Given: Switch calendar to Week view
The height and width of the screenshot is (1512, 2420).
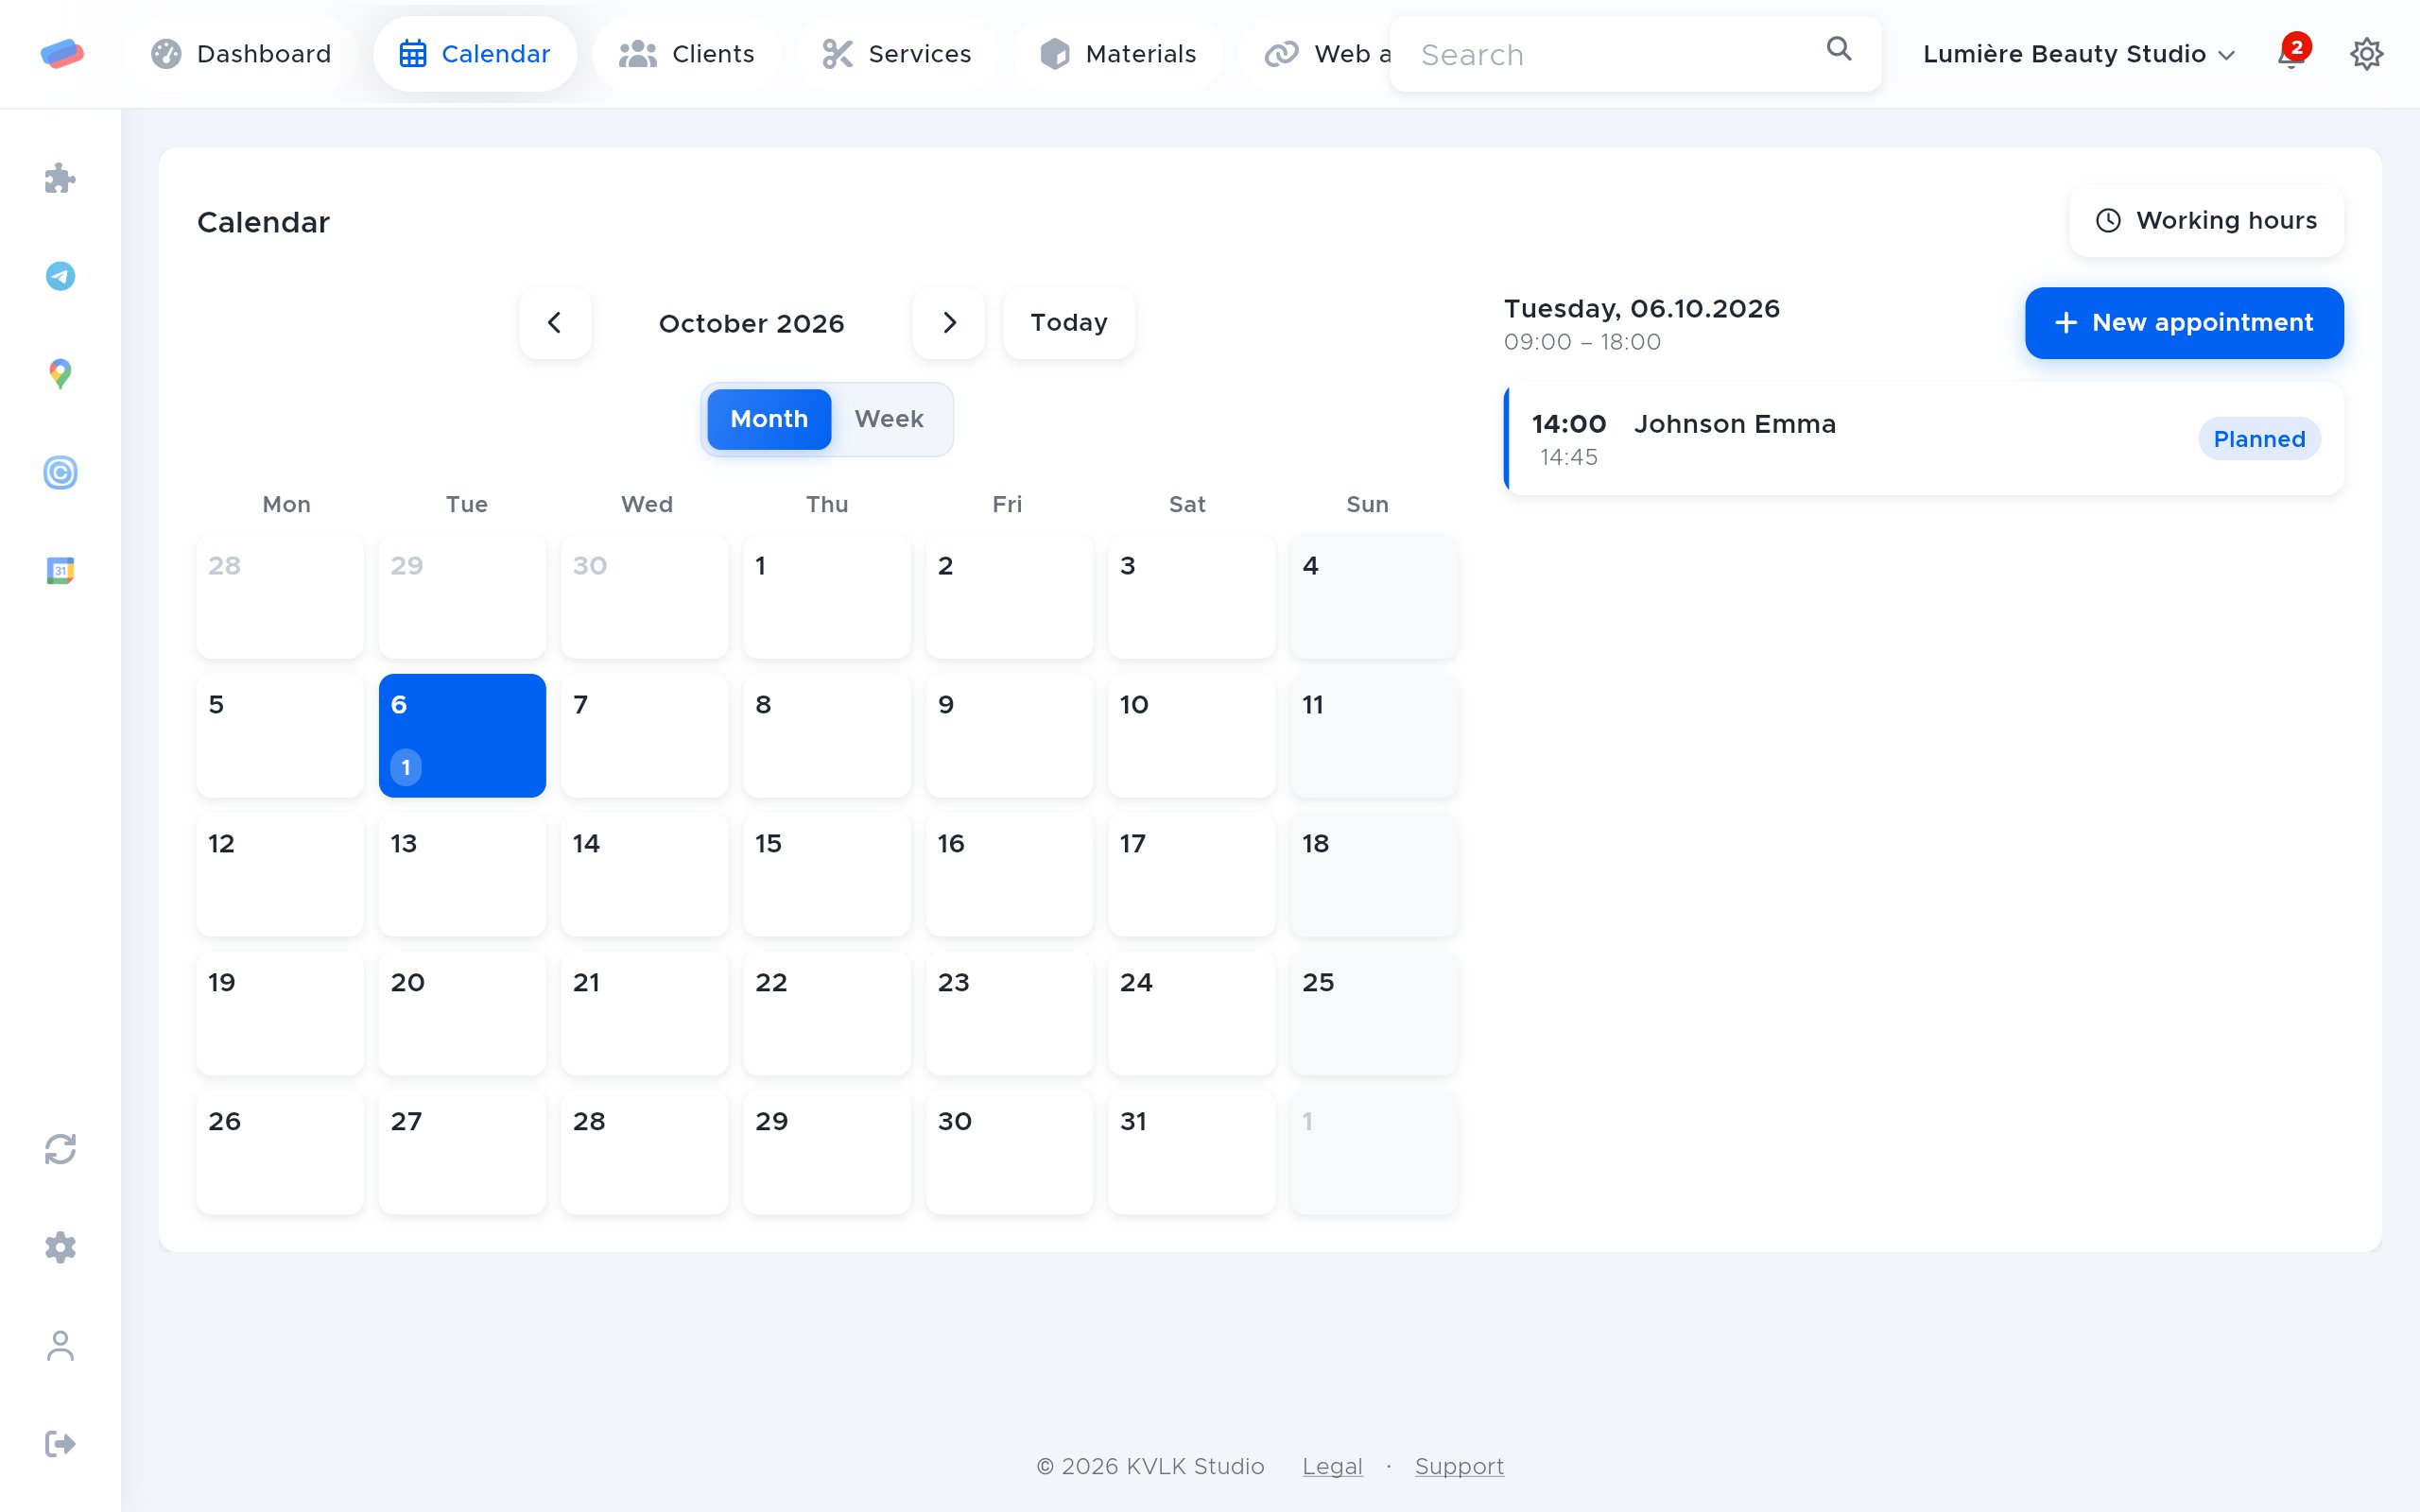Looking at the screenshot, I should (888, 419).
